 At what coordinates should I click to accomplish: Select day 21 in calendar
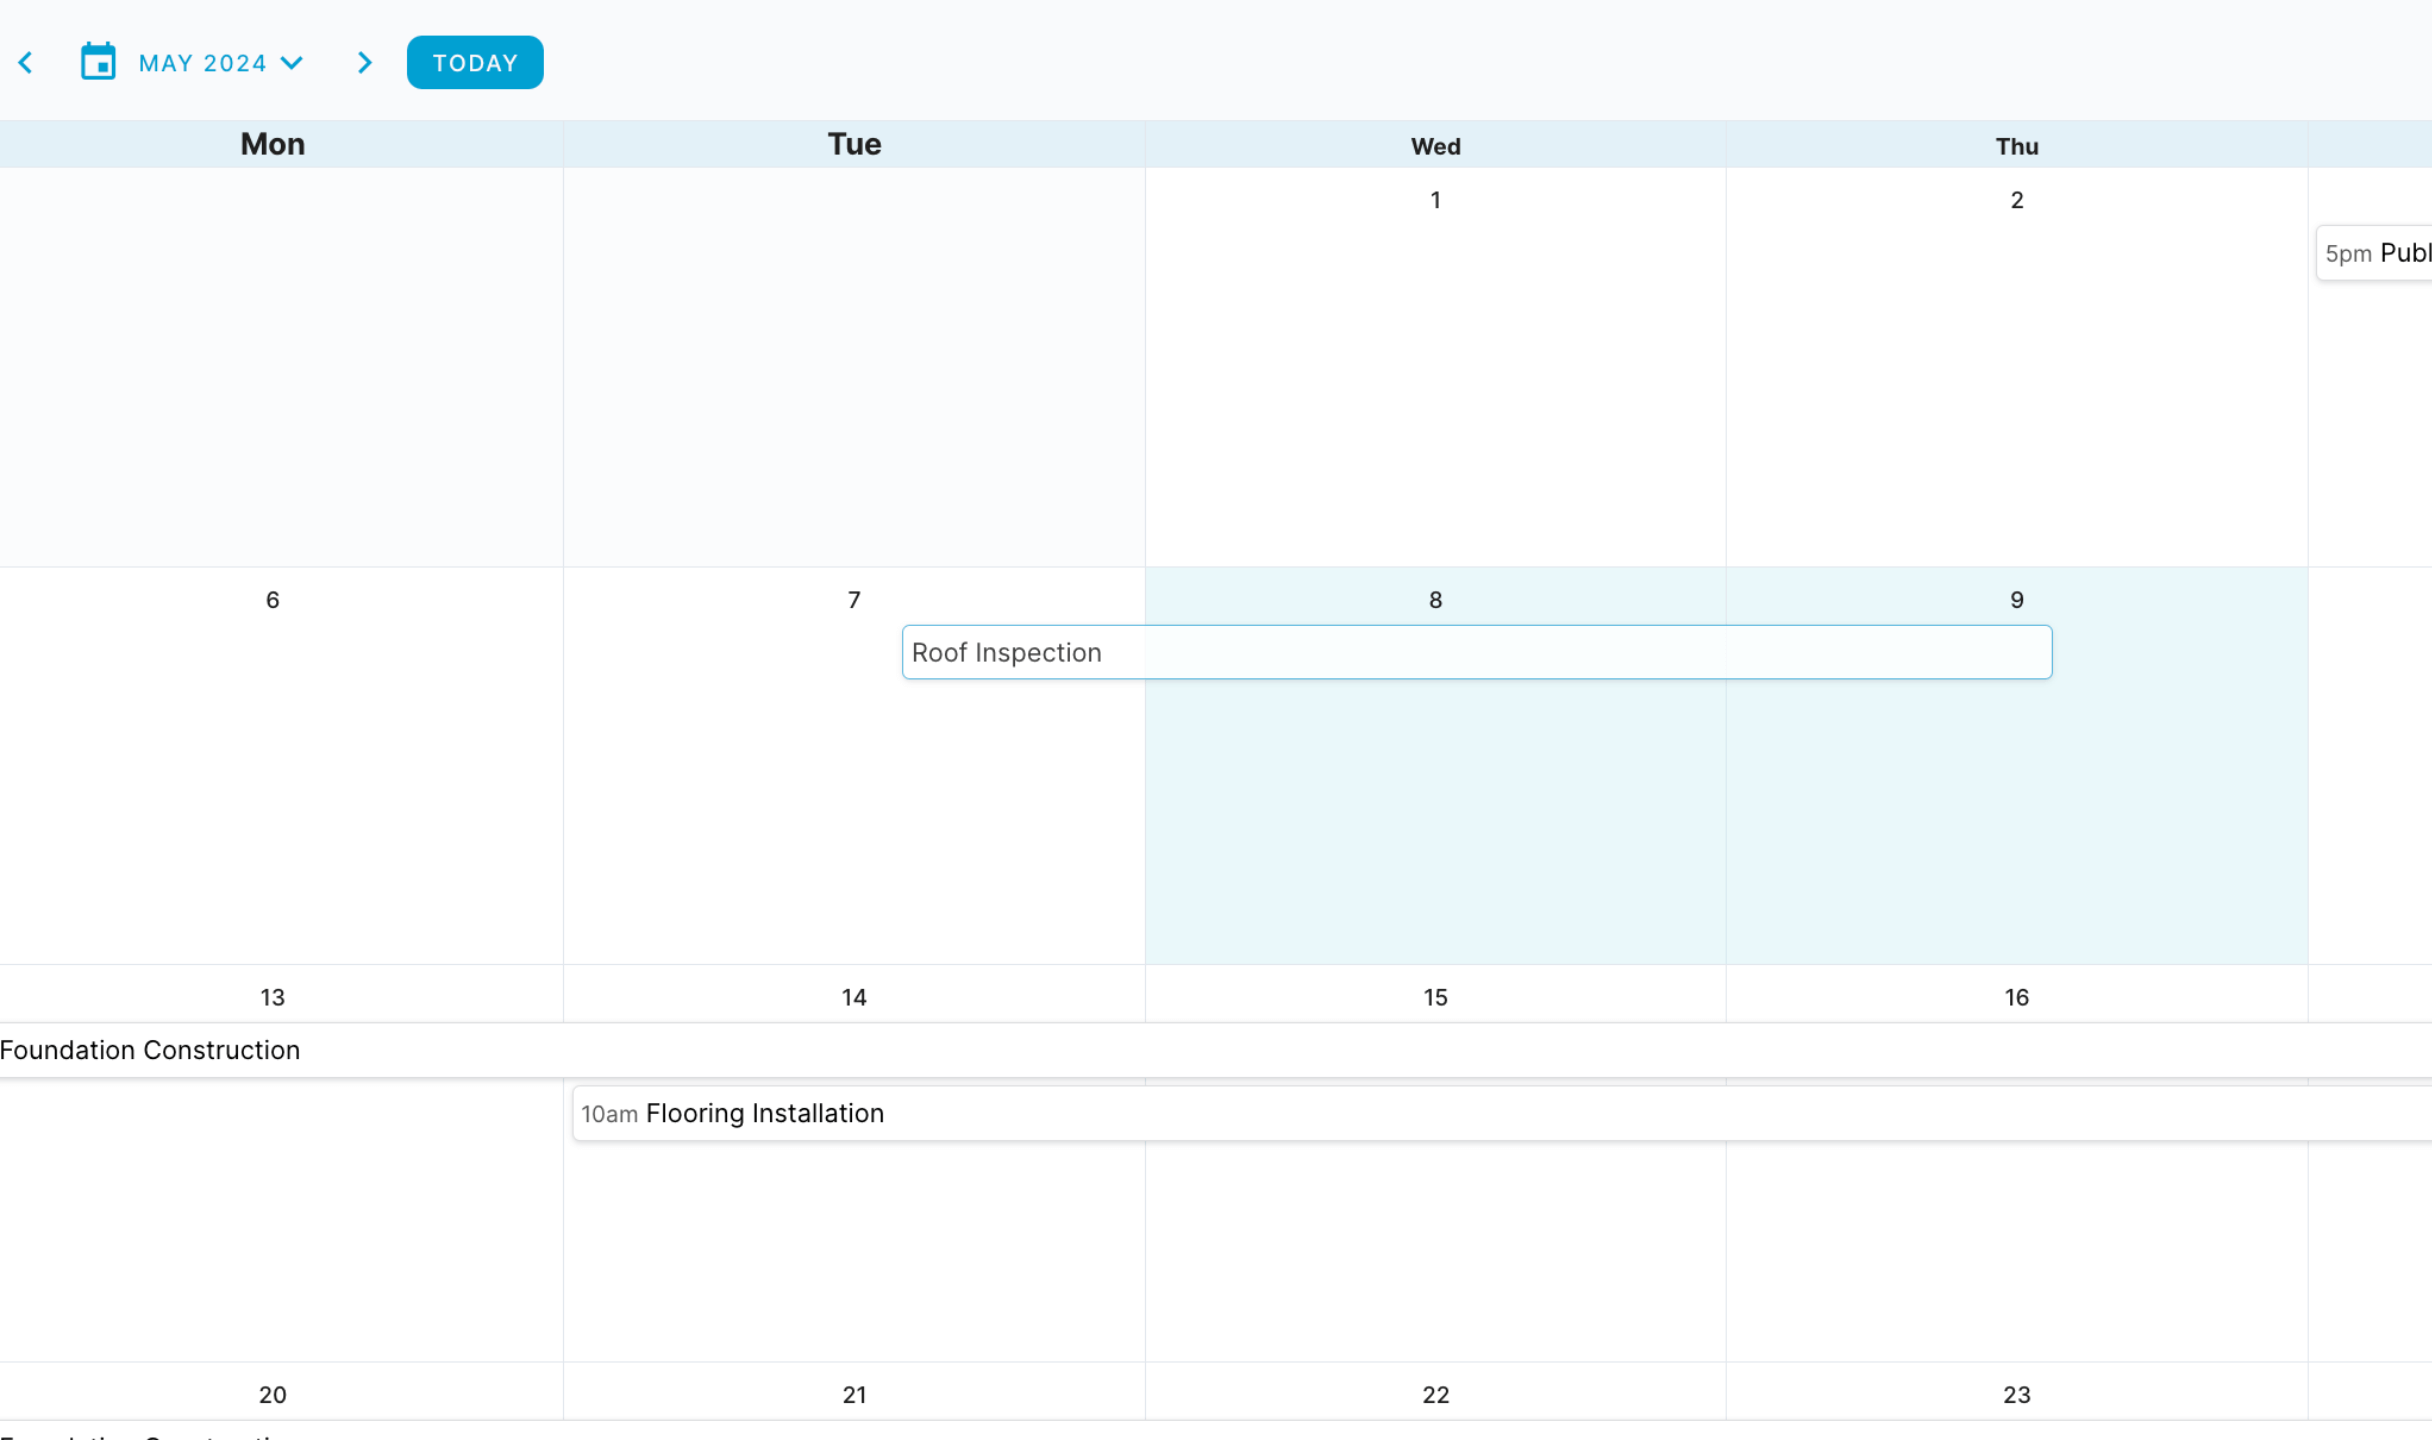coord(854,1395)
